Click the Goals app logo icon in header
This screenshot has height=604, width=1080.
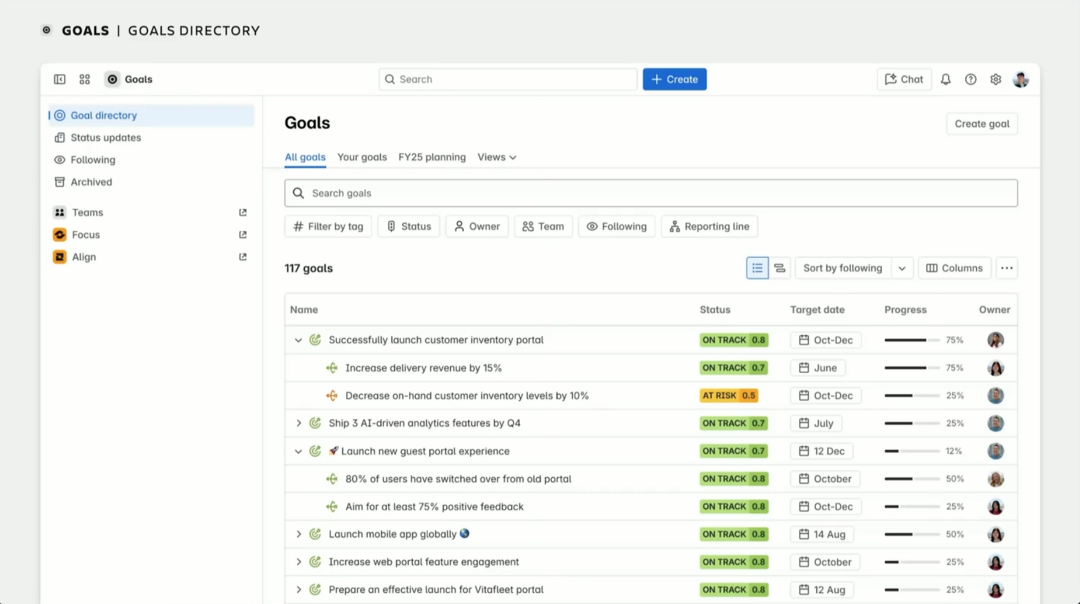112,79
